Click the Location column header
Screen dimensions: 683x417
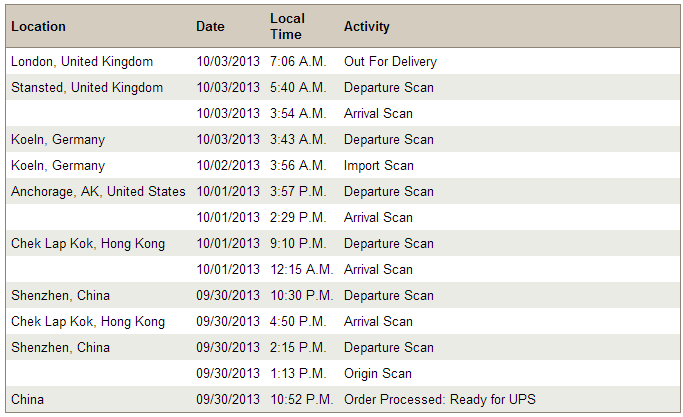[38, 27]
